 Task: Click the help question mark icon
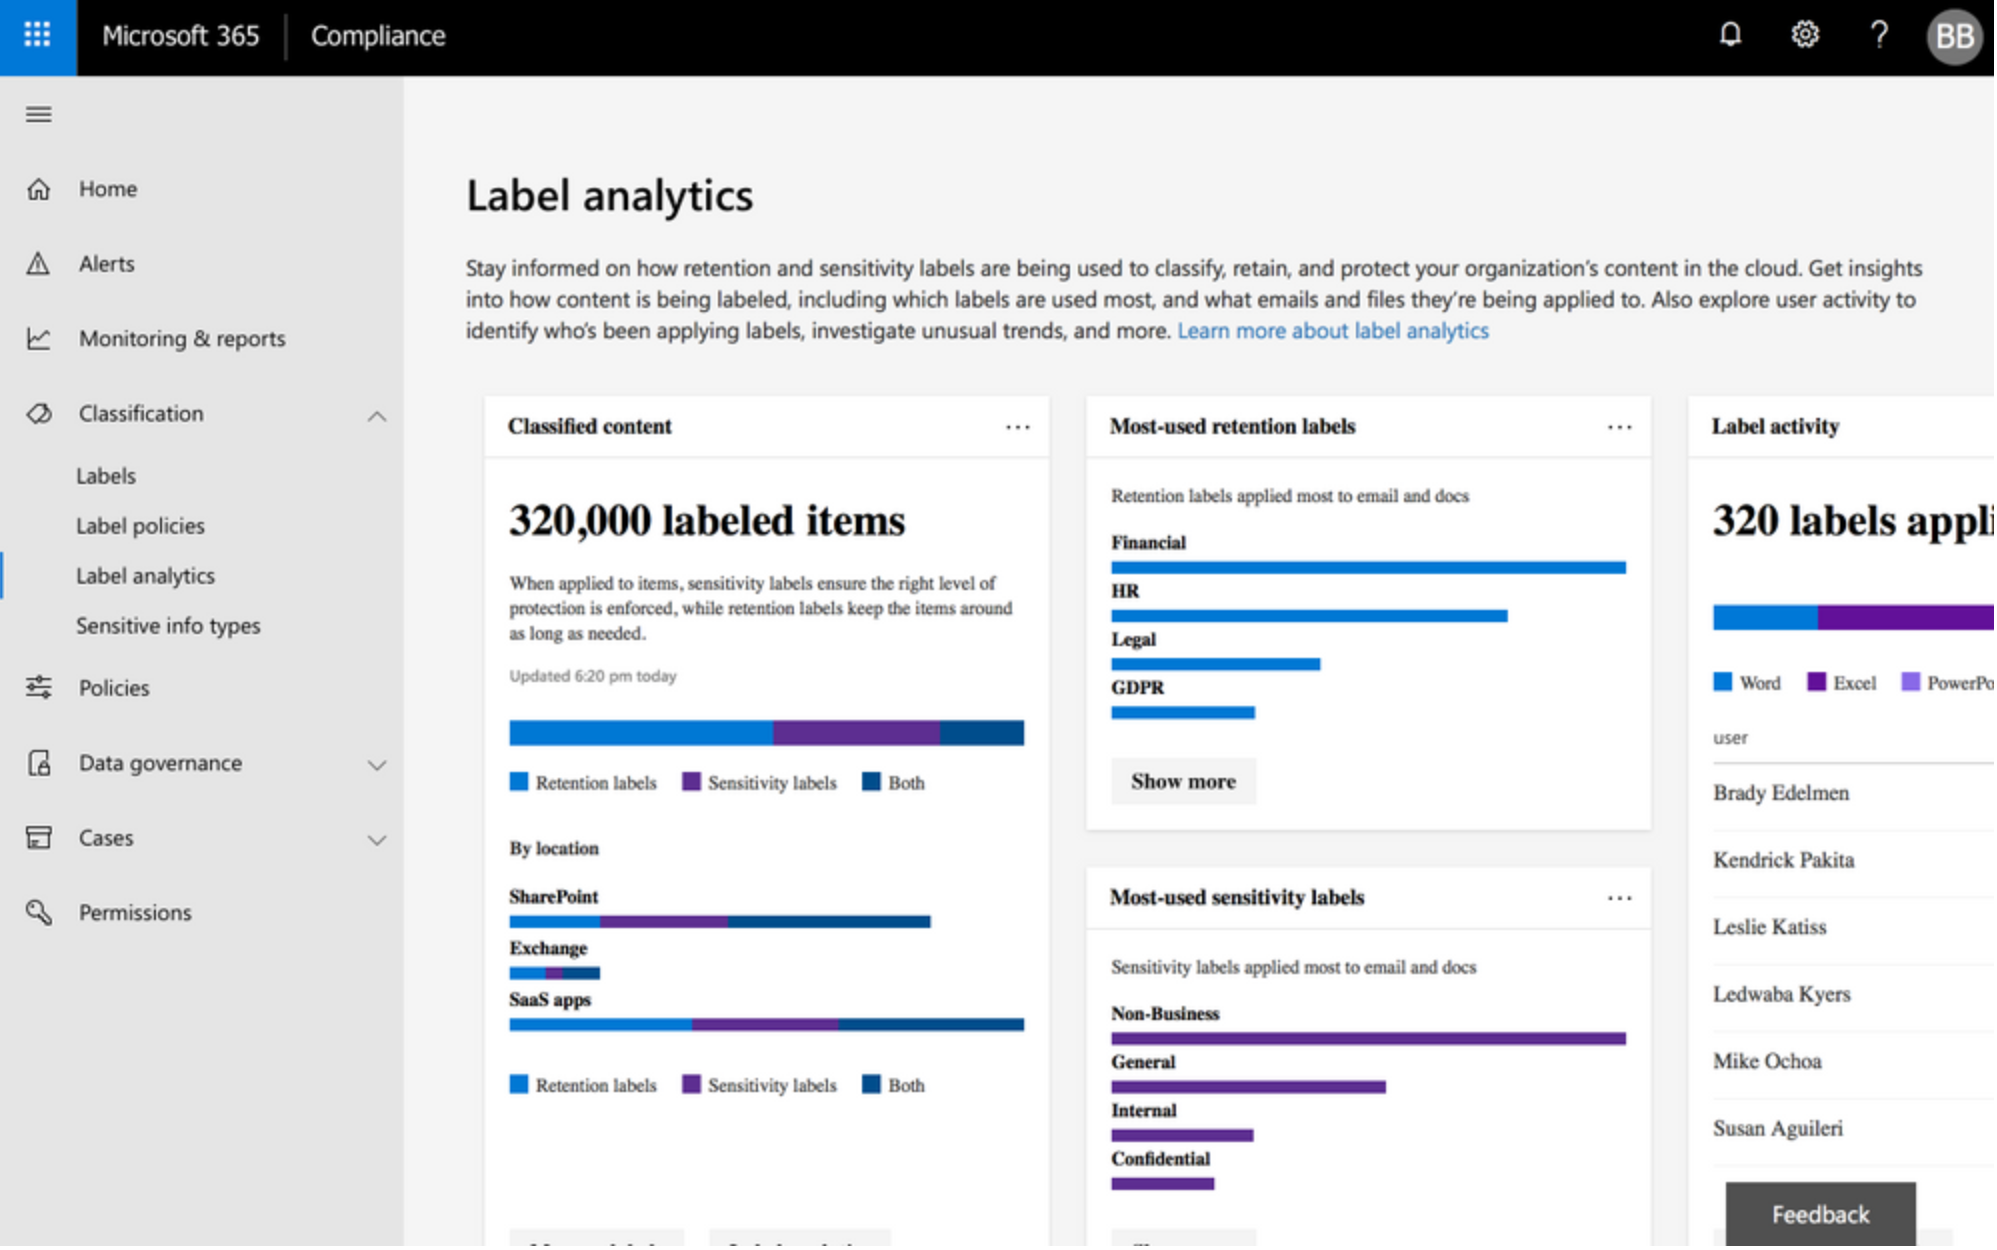tap(1881, 35)
